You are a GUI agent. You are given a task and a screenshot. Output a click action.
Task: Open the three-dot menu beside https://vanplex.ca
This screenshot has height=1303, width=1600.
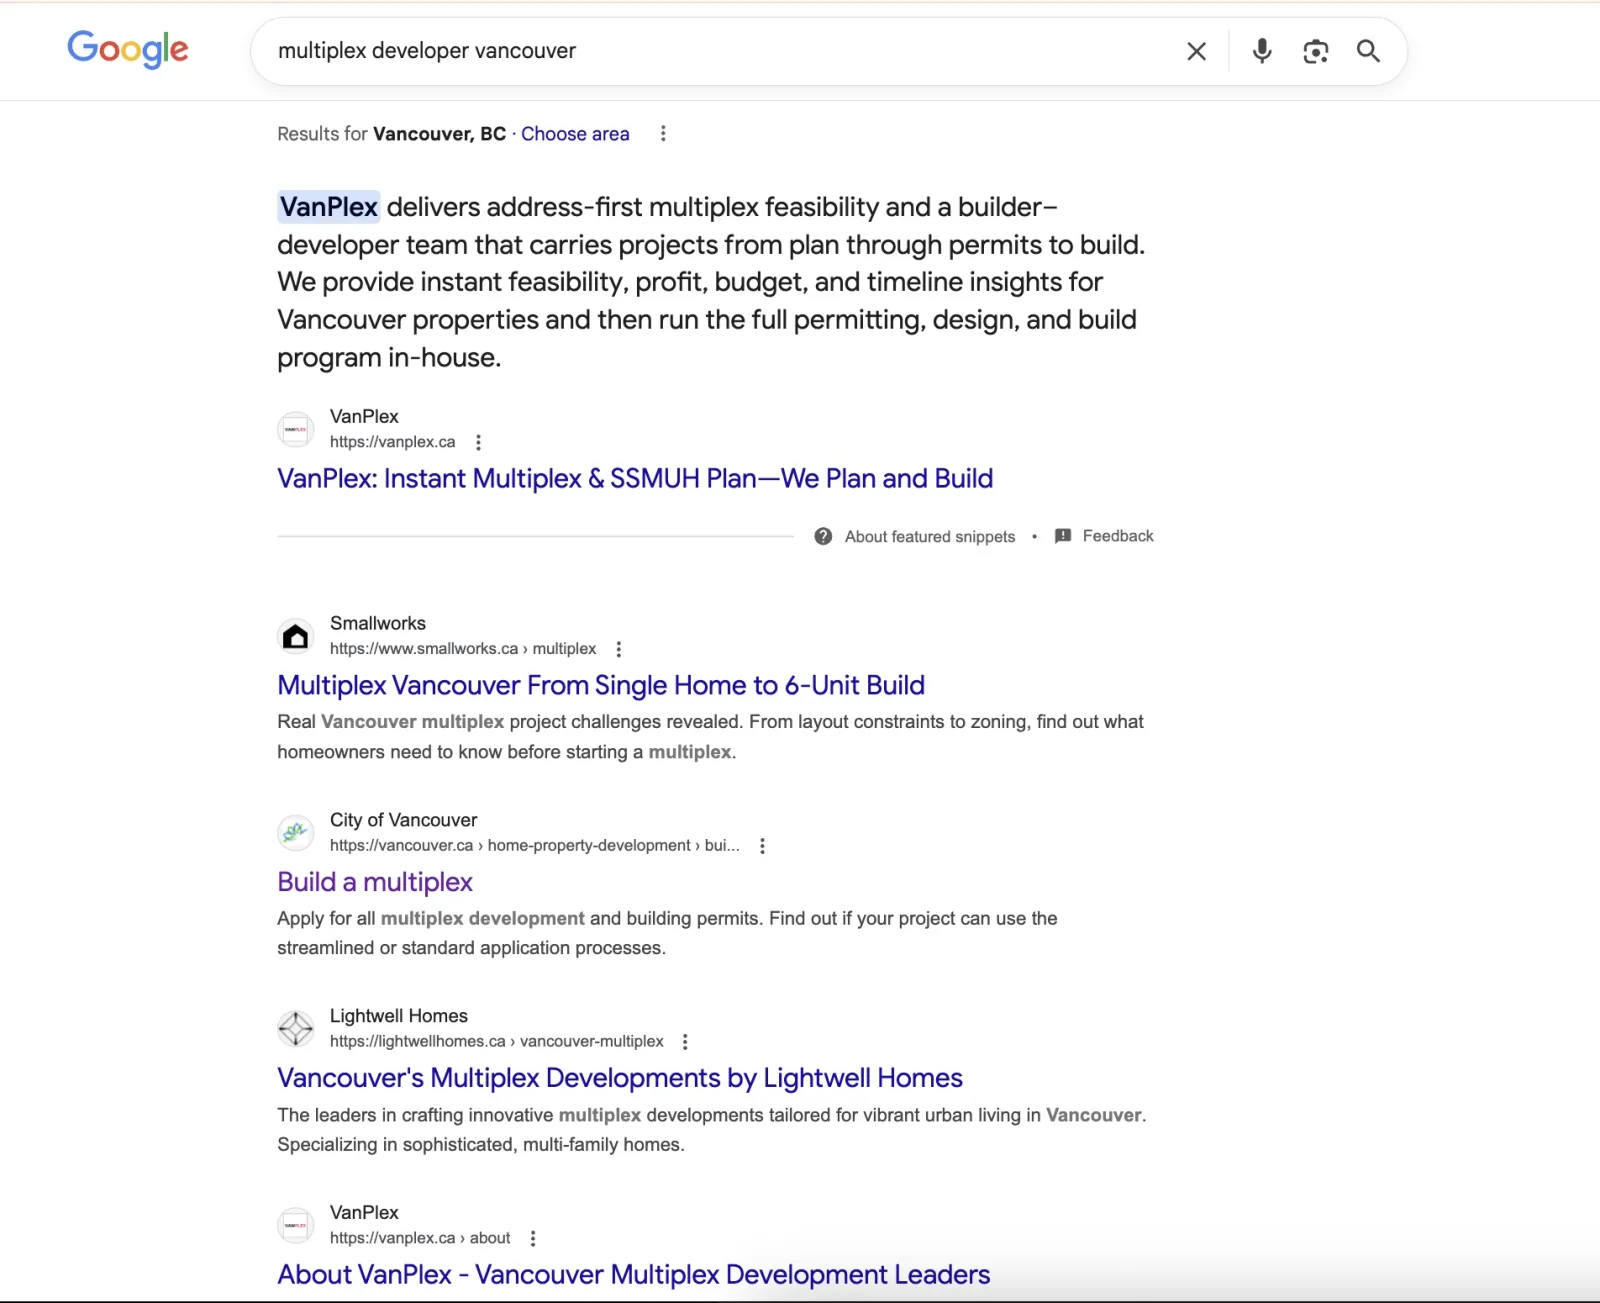coord(478,442)
